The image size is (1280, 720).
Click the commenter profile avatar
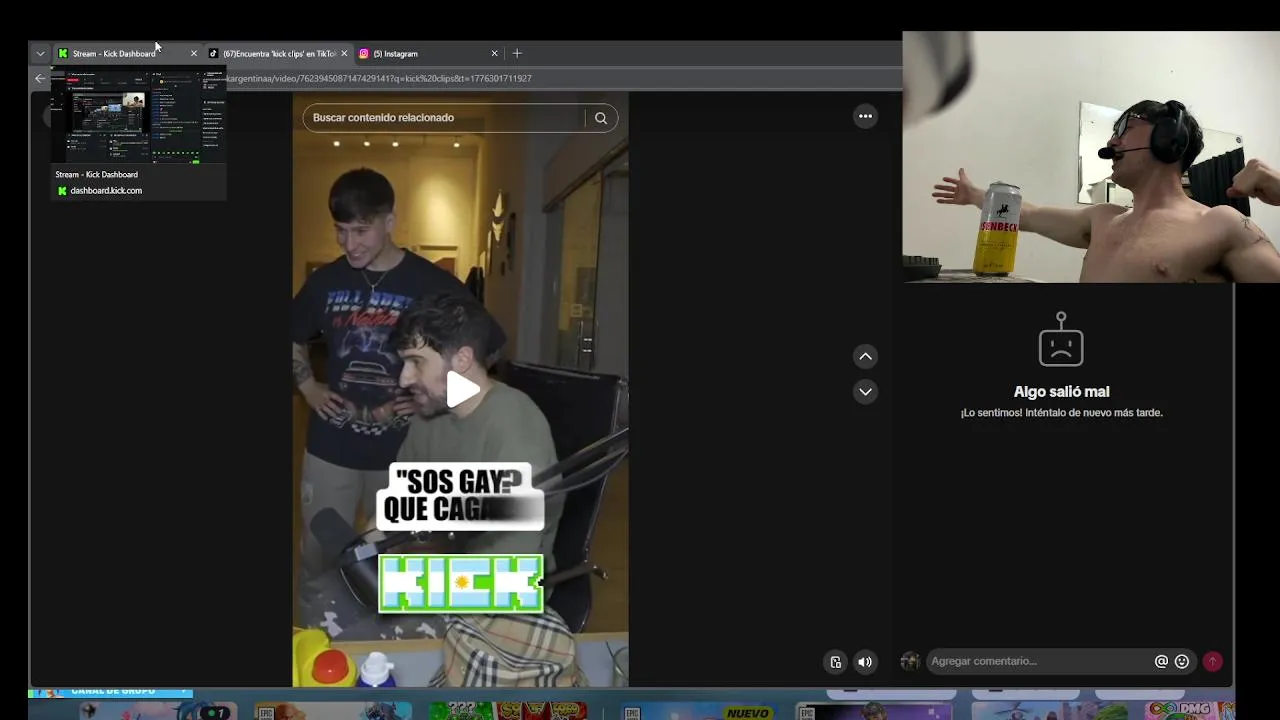(910, 661)
